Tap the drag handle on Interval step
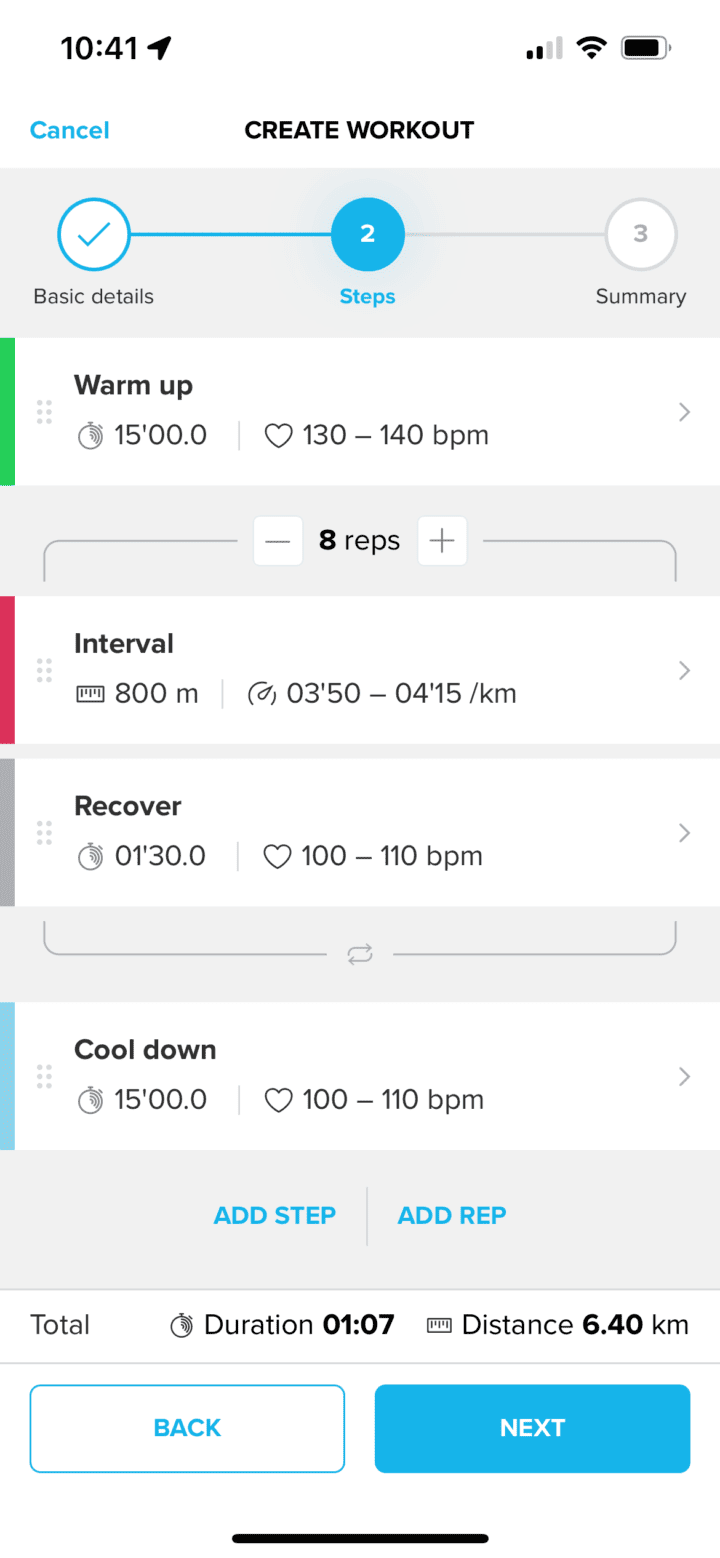This screenshot has height=1558, width=720. pyautogui.click(x=44, y=670)
